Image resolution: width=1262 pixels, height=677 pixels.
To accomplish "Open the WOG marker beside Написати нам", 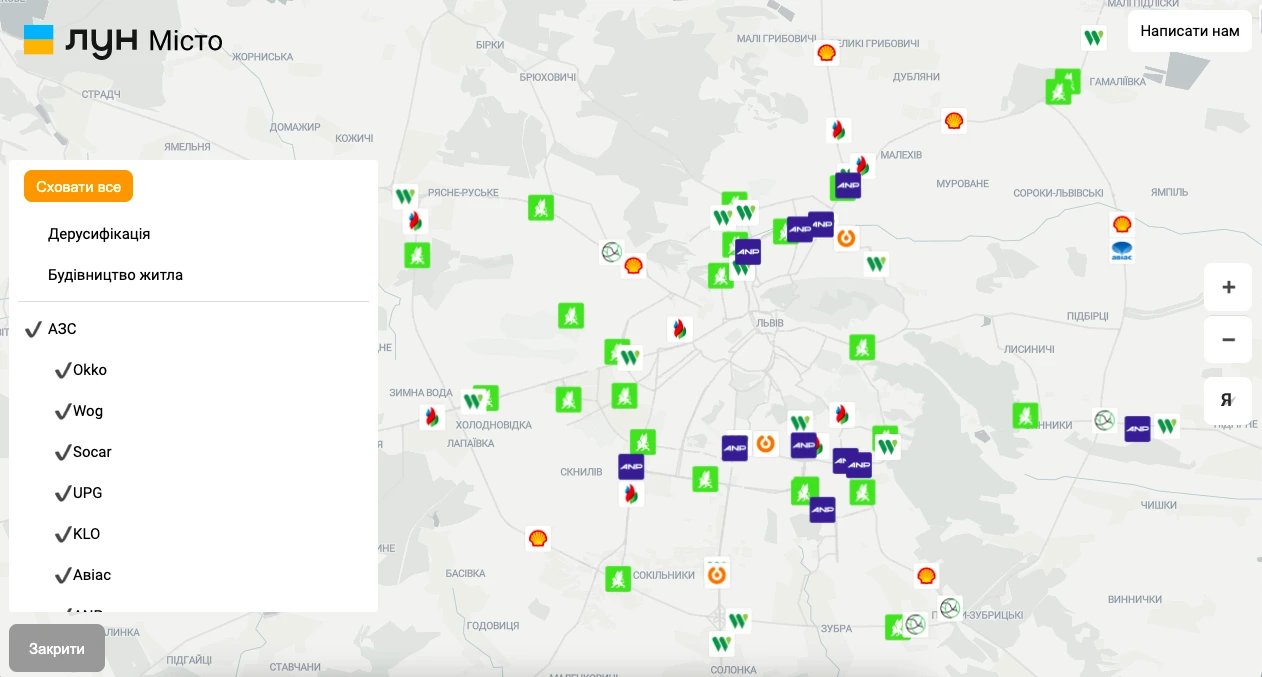I will click(x=1093, y=39).
